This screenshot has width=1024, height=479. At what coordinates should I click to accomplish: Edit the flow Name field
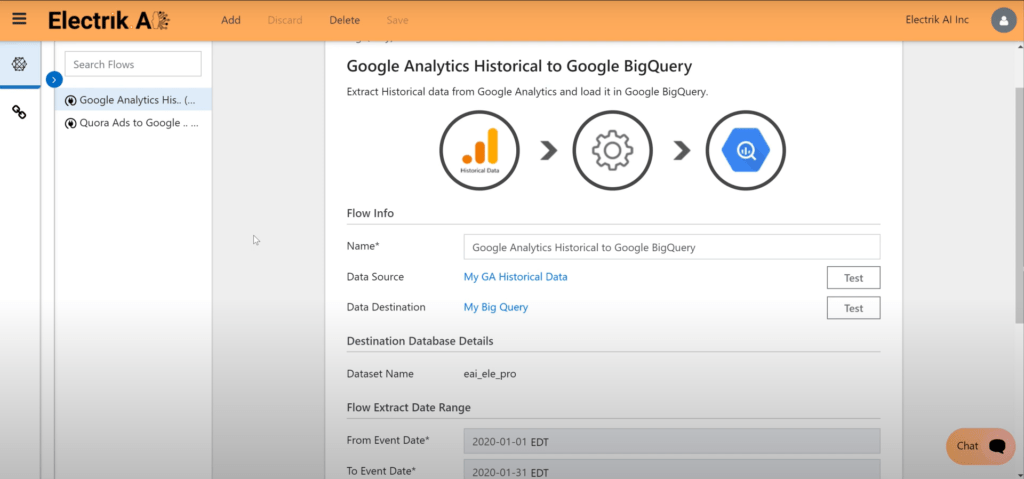tap(672, 247)
